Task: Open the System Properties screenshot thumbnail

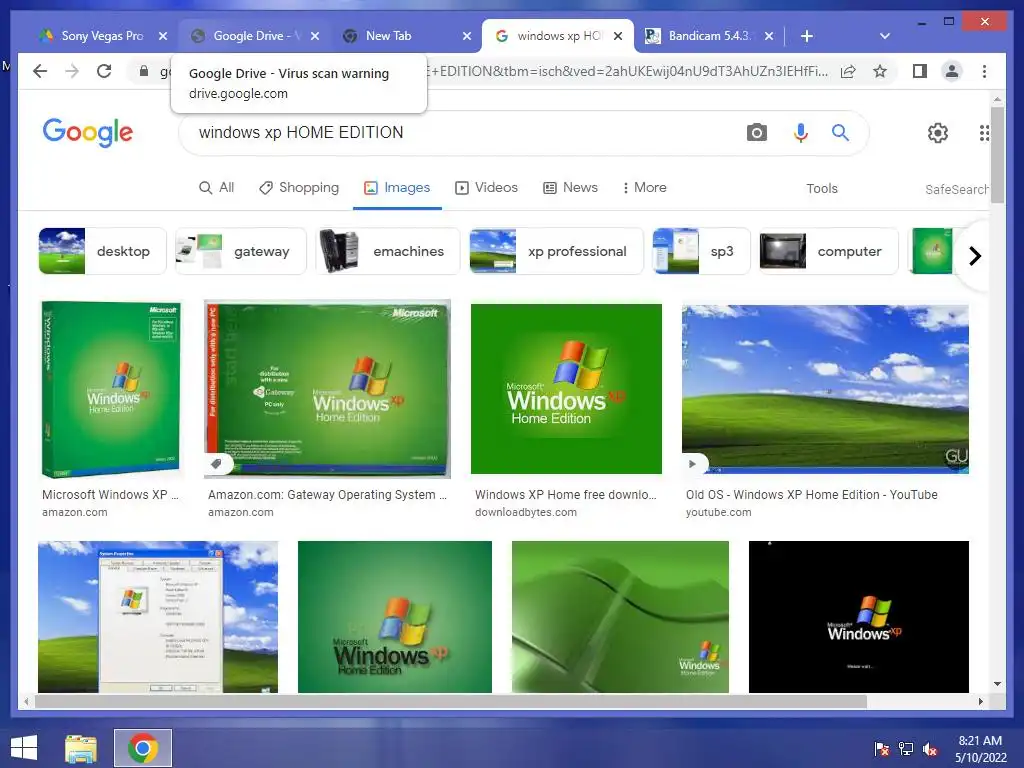Action: click(x=158, y=616)
